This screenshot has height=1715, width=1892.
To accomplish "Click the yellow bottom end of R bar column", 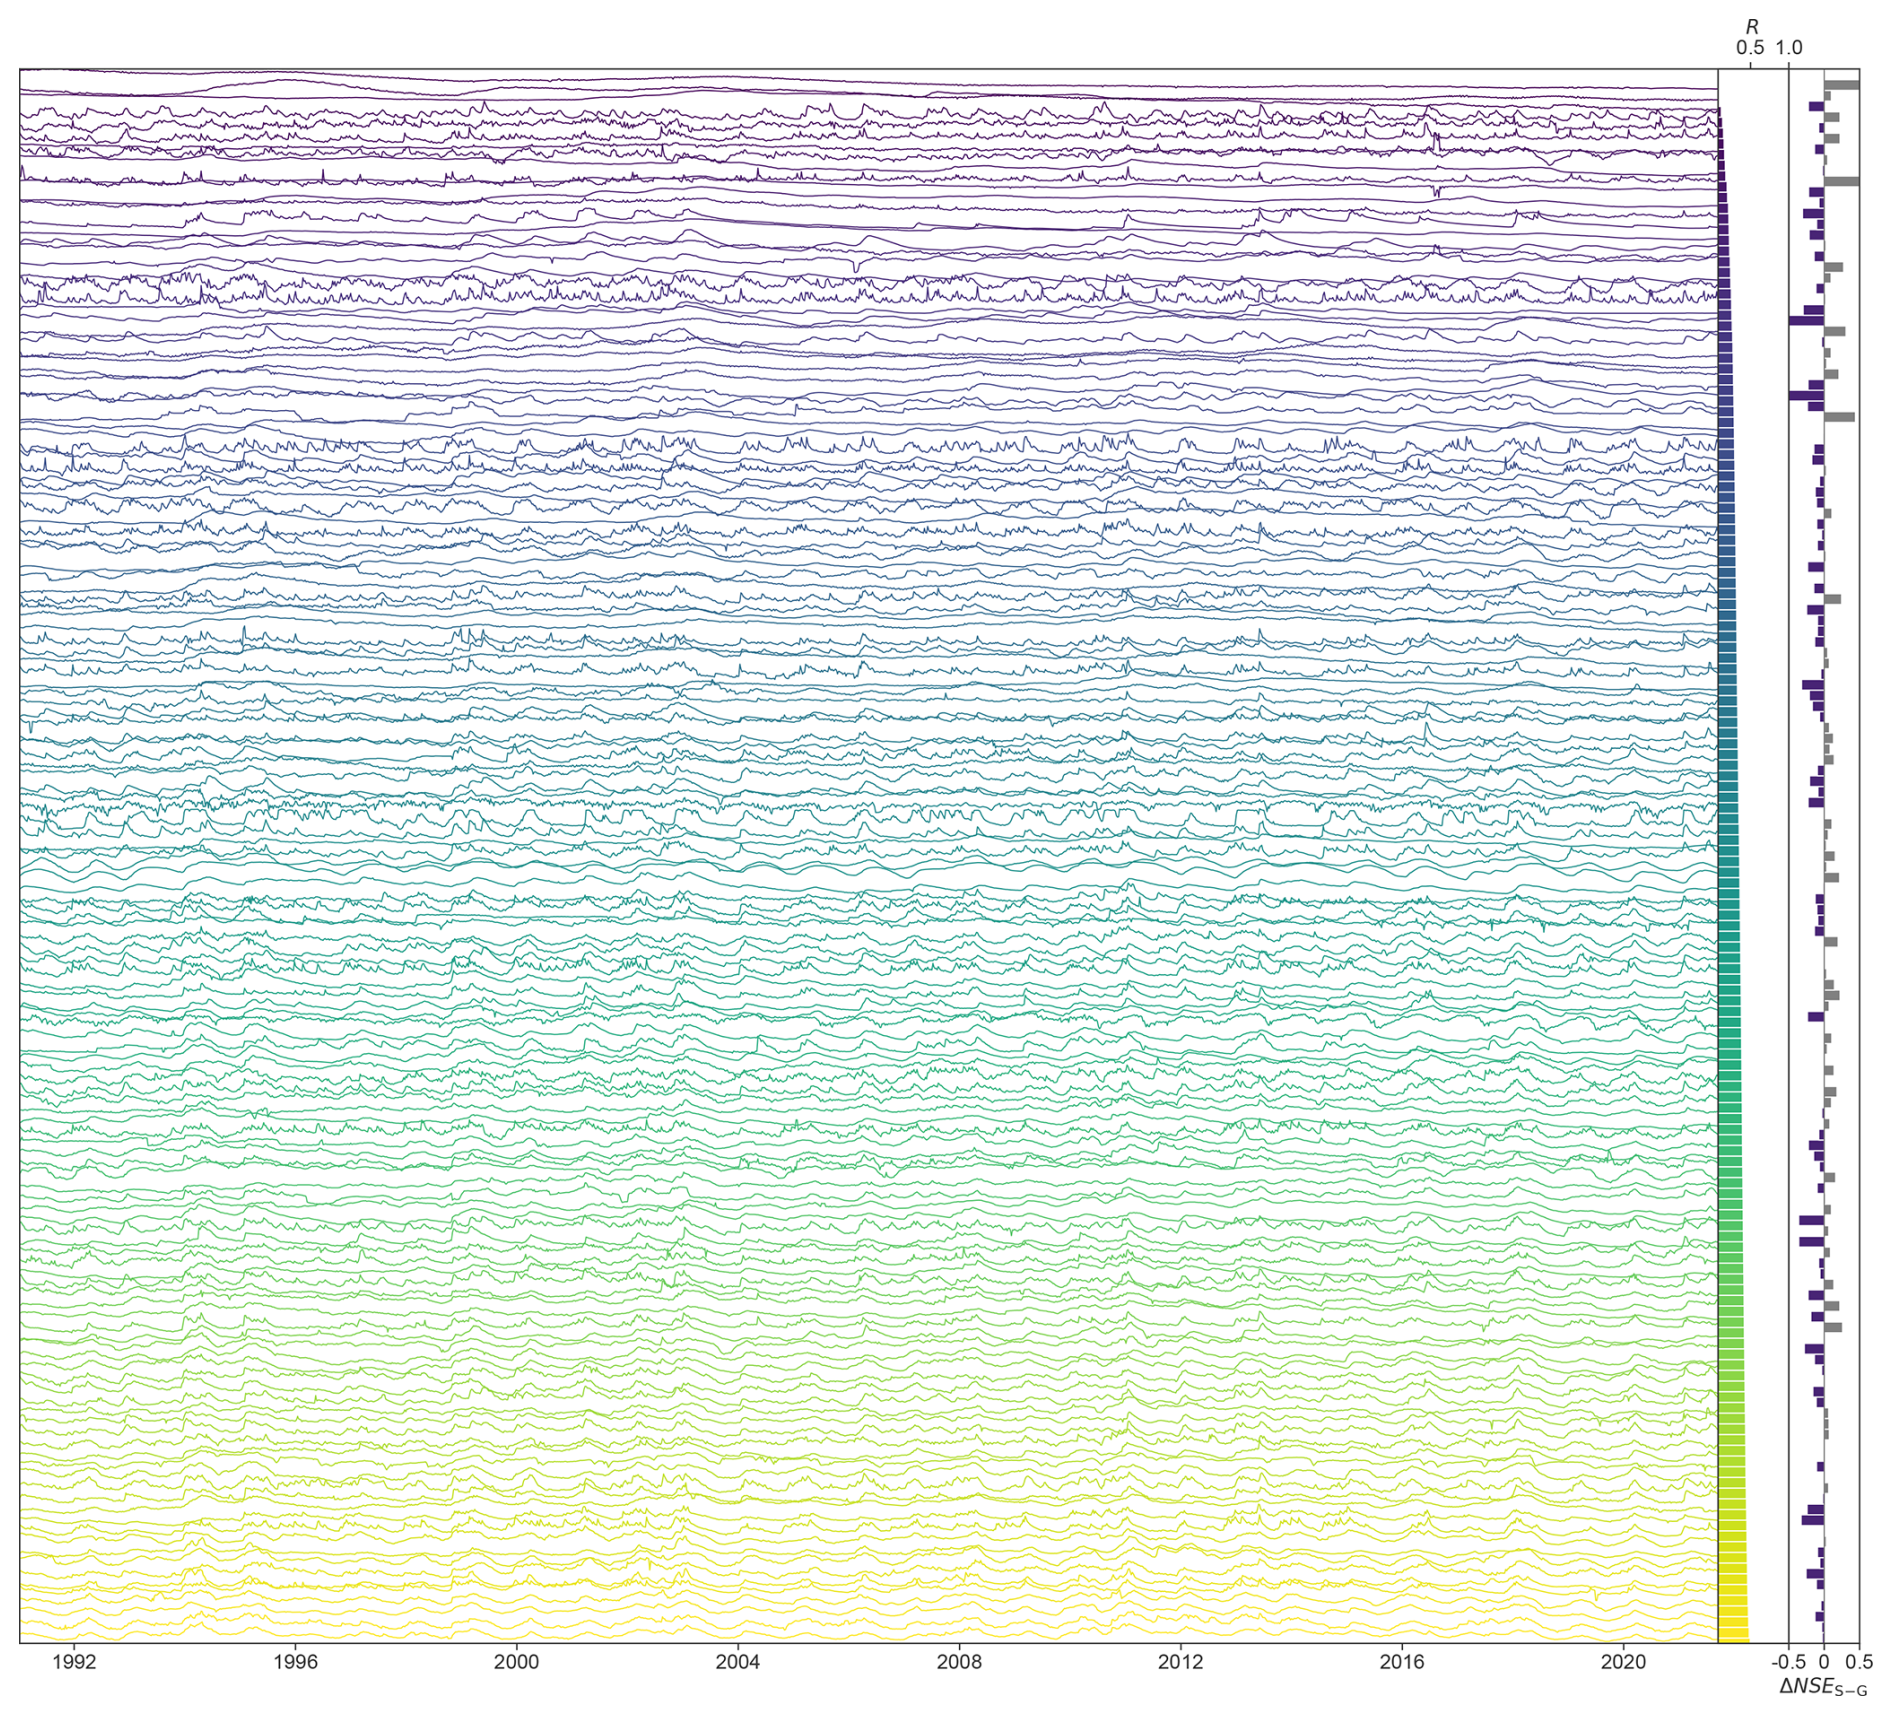I will 1733,1632.
